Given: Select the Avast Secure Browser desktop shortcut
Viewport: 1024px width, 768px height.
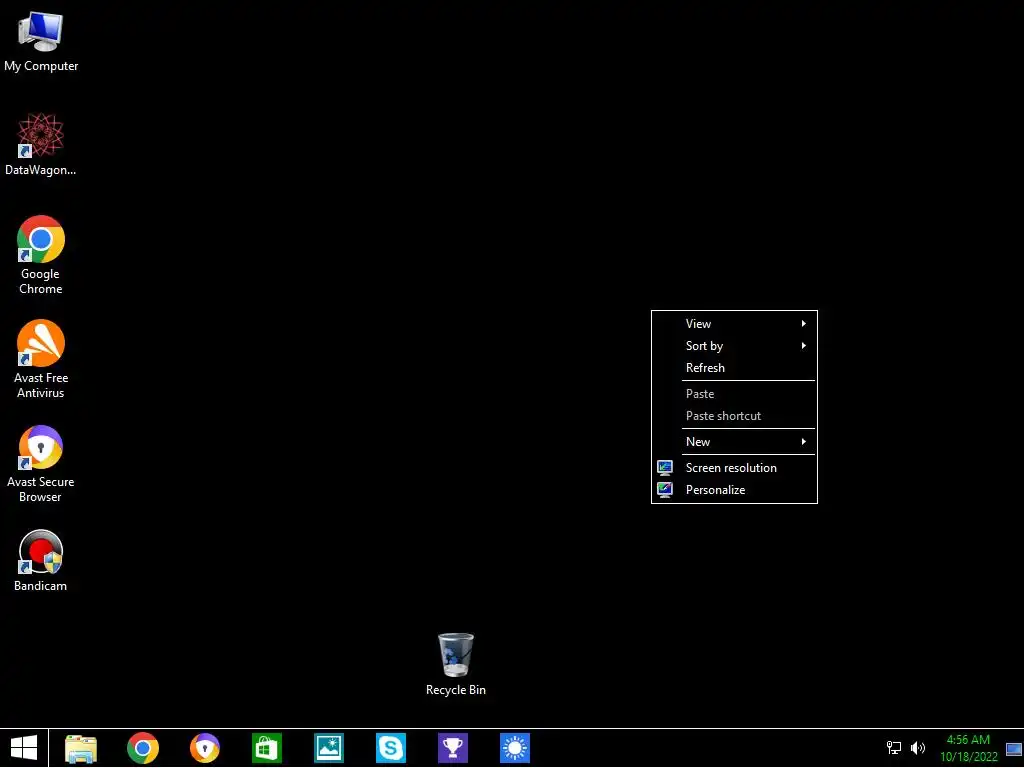Looking at the screenshot, I should coord(40,463).
